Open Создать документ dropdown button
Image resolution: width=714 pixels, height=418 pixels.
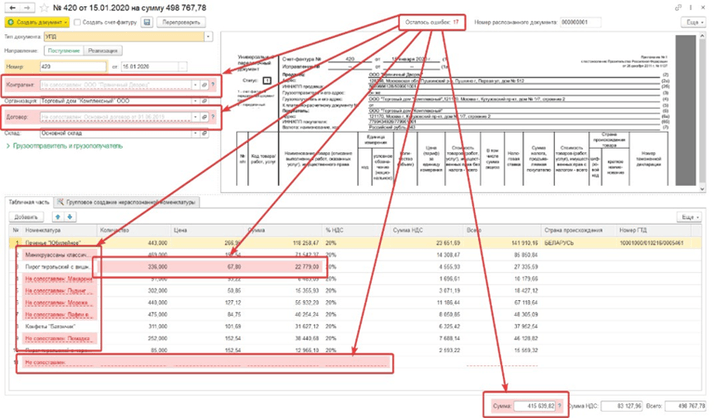[x=37, y=22]
